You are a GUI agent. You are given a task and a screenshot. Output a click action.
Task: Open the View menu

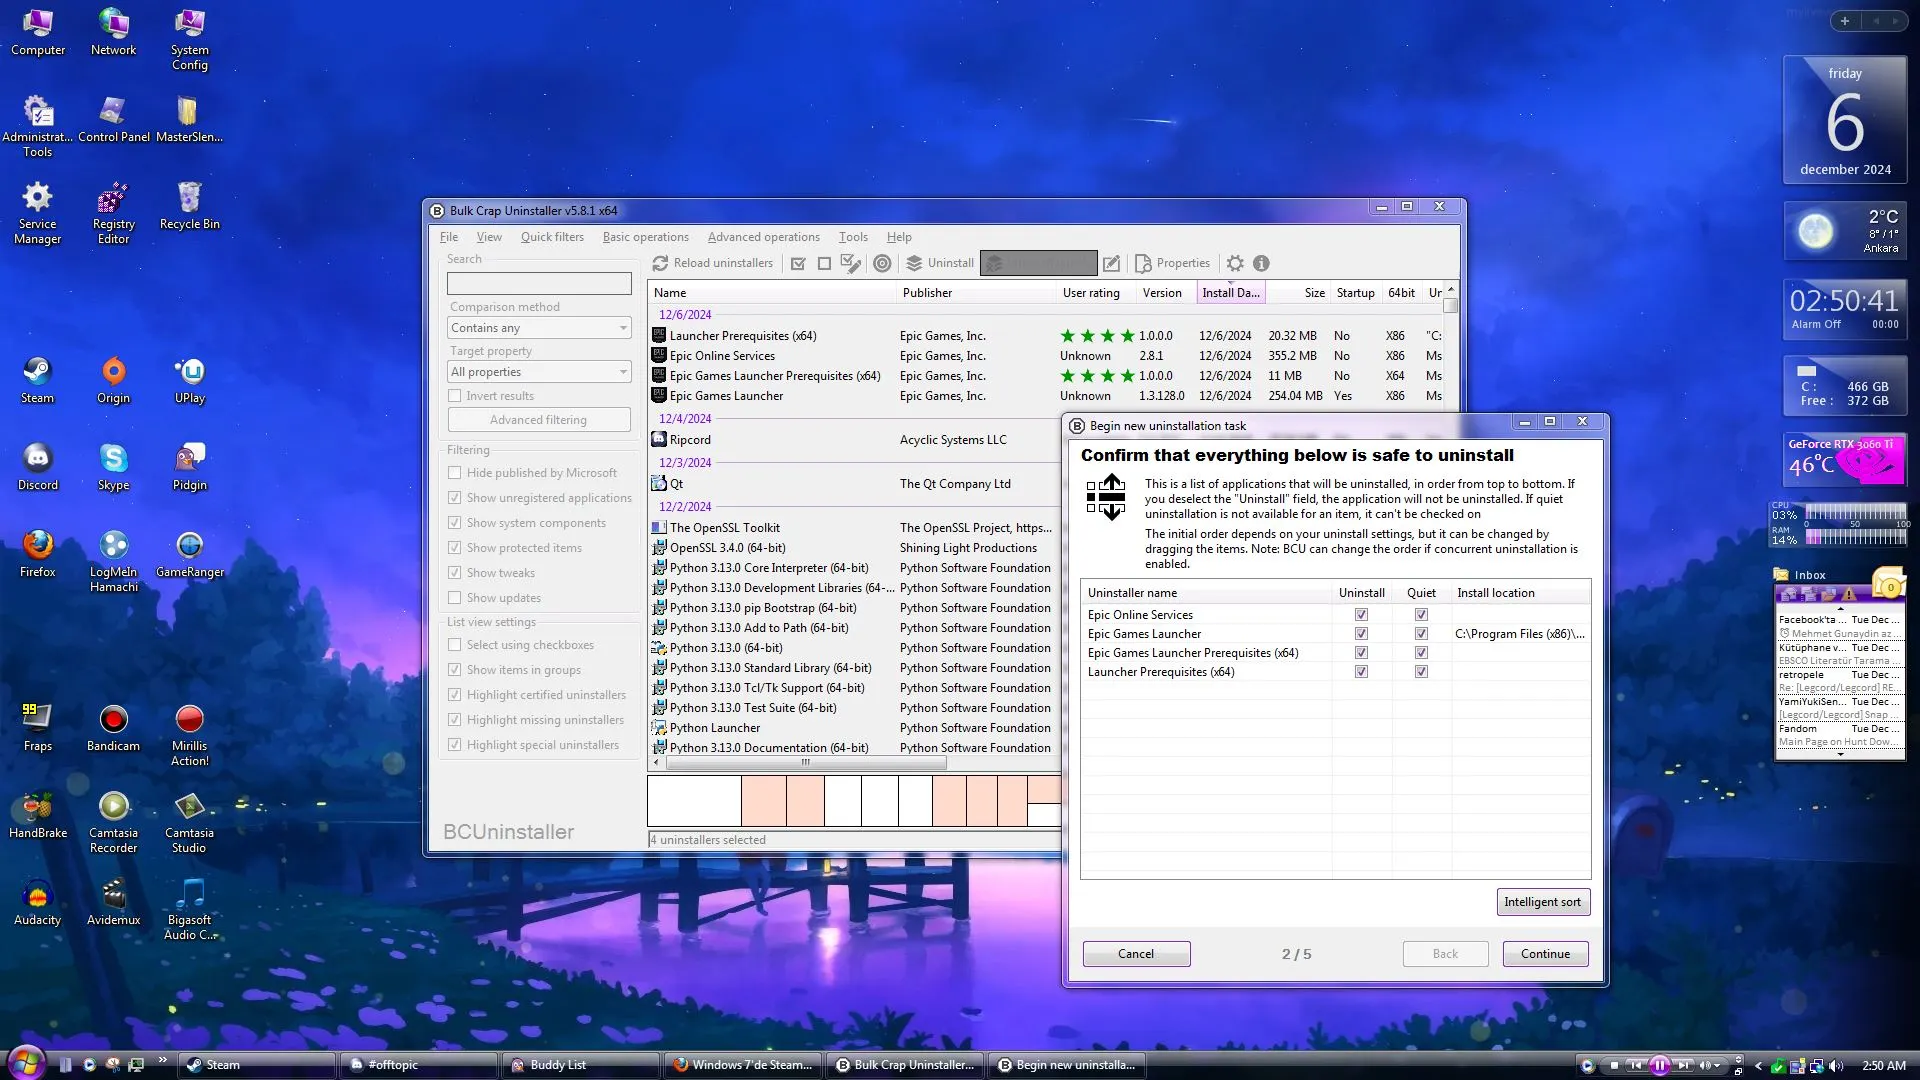click(489, 237)
